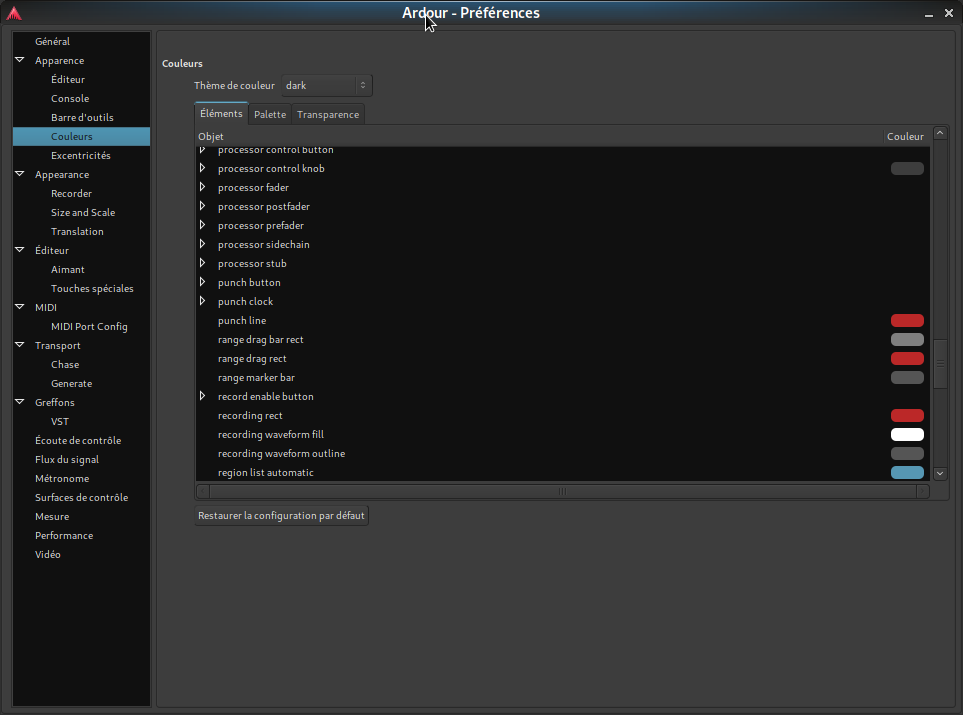The image size is (963, 715).
Task: Open the Aimant preferences page
Action: click(68, 270)
